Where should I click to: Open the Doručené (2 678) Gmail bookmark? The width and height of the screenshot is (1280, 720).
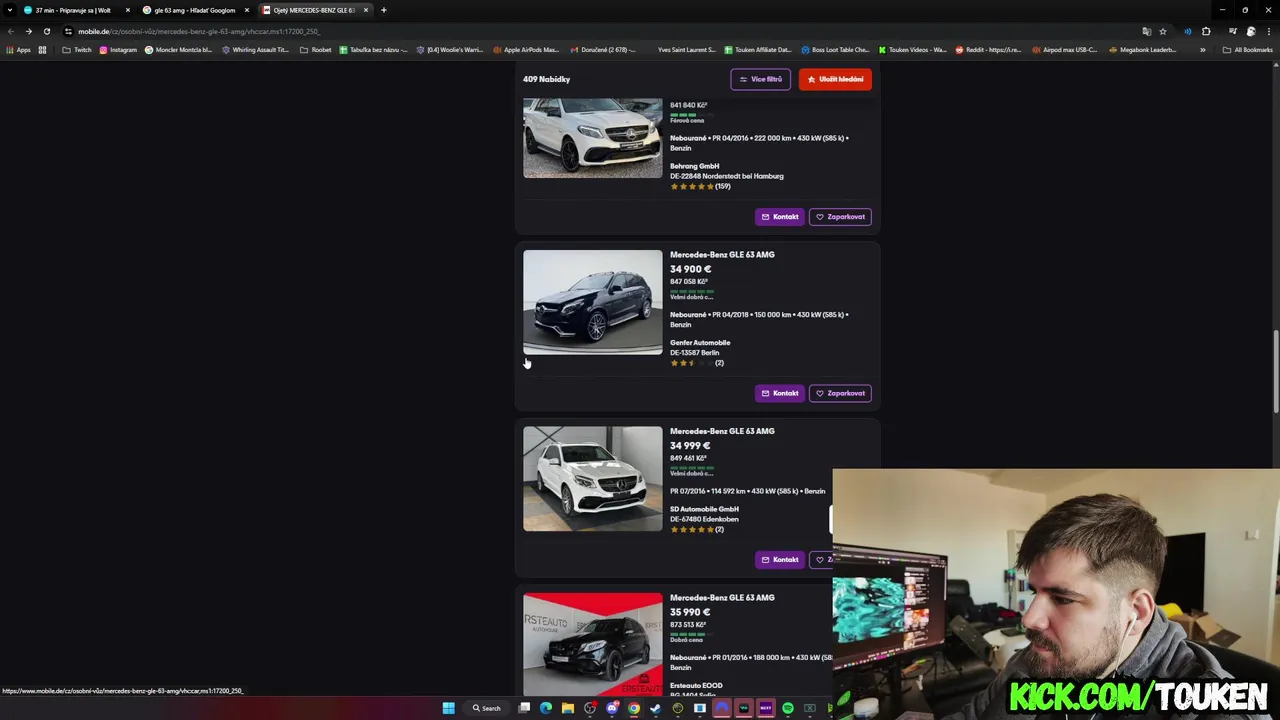point(603,50)
